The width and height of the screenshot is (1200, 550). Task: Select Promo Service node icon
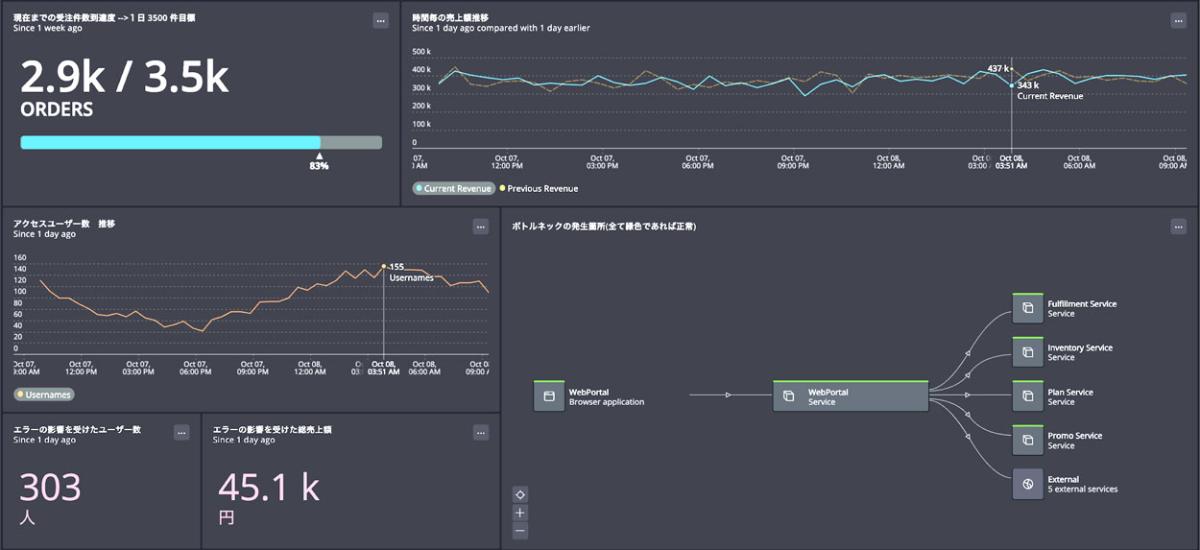1027,441
